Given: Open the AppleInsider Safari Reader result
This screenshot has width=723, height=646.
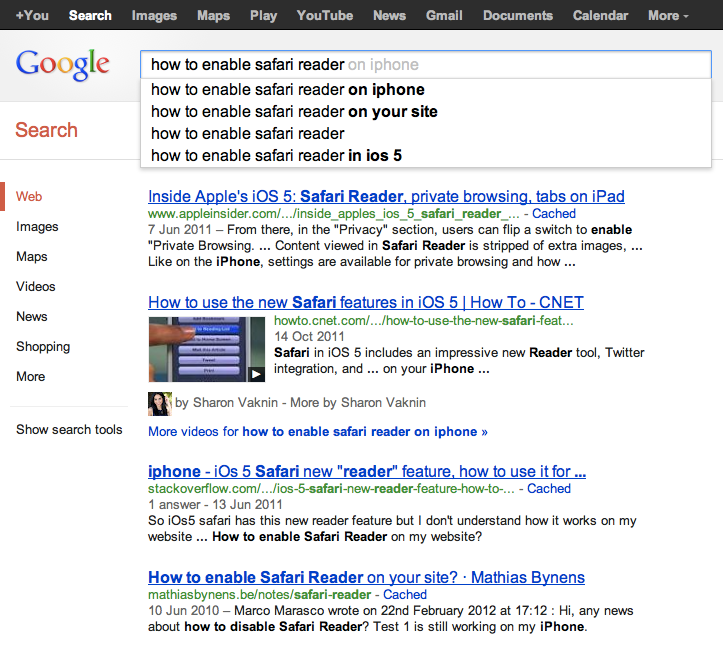Looking at the screenshot, I should [x=386, y=196].
